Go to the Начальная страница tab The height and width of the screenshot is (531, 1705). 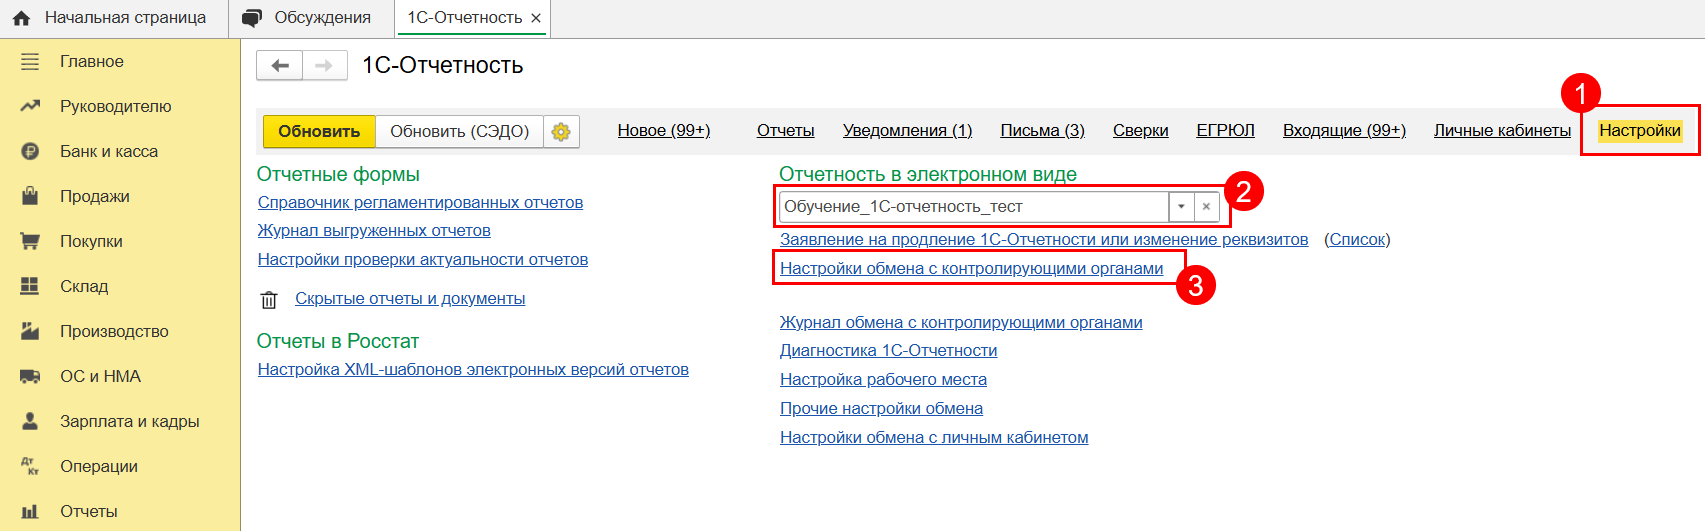click(124, 18)
